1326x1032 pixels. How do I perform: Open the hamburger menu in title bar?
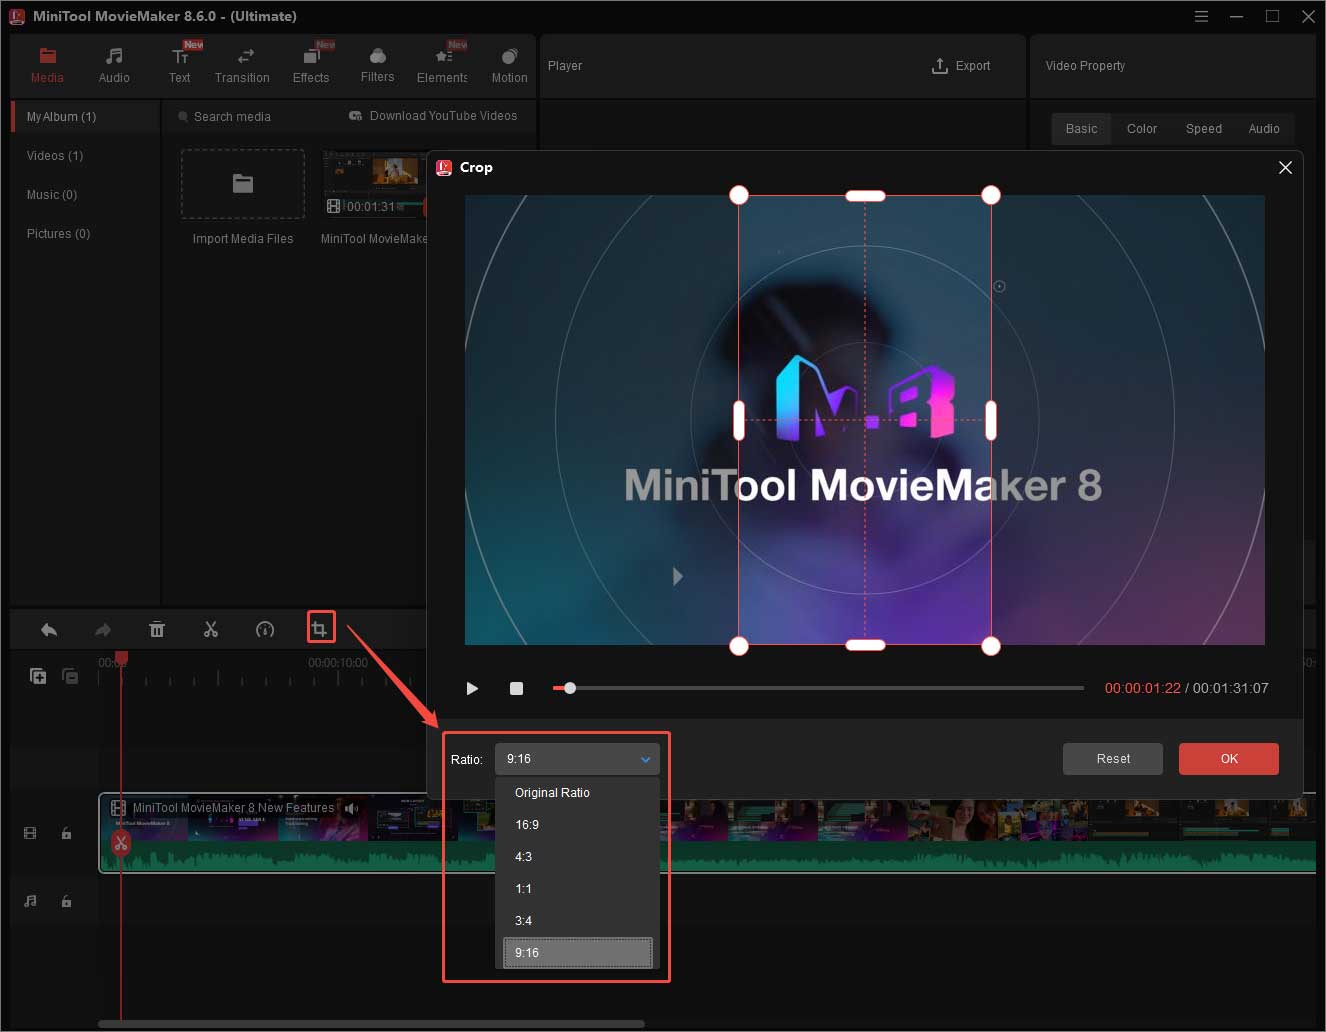[x=1201, y=16]
